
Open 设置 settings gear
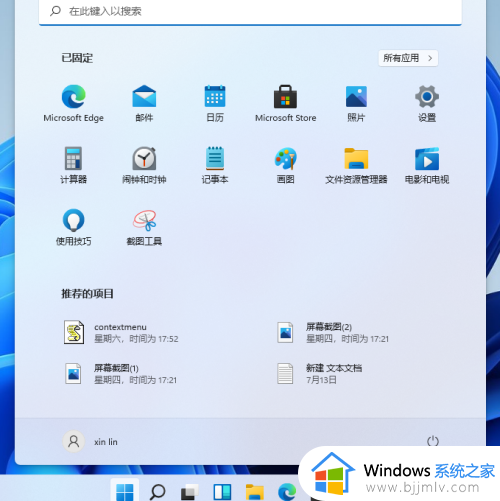coord(427,103)
